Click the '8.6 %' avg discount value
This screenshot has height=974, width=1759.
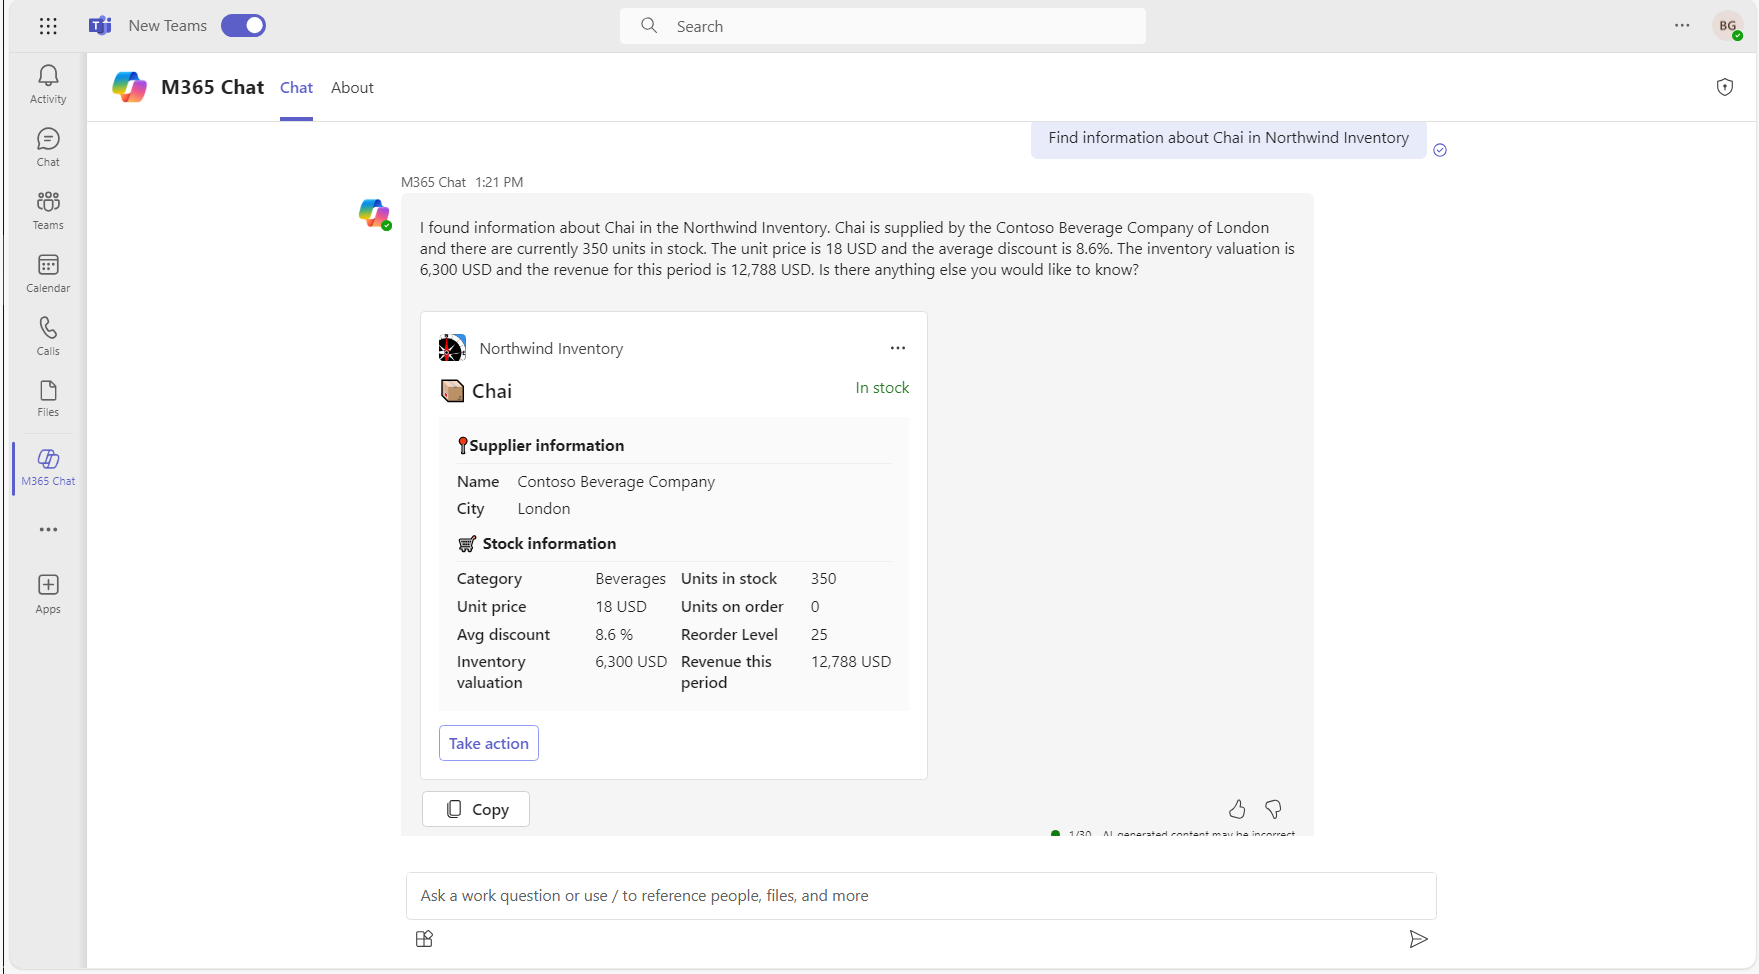614,635
